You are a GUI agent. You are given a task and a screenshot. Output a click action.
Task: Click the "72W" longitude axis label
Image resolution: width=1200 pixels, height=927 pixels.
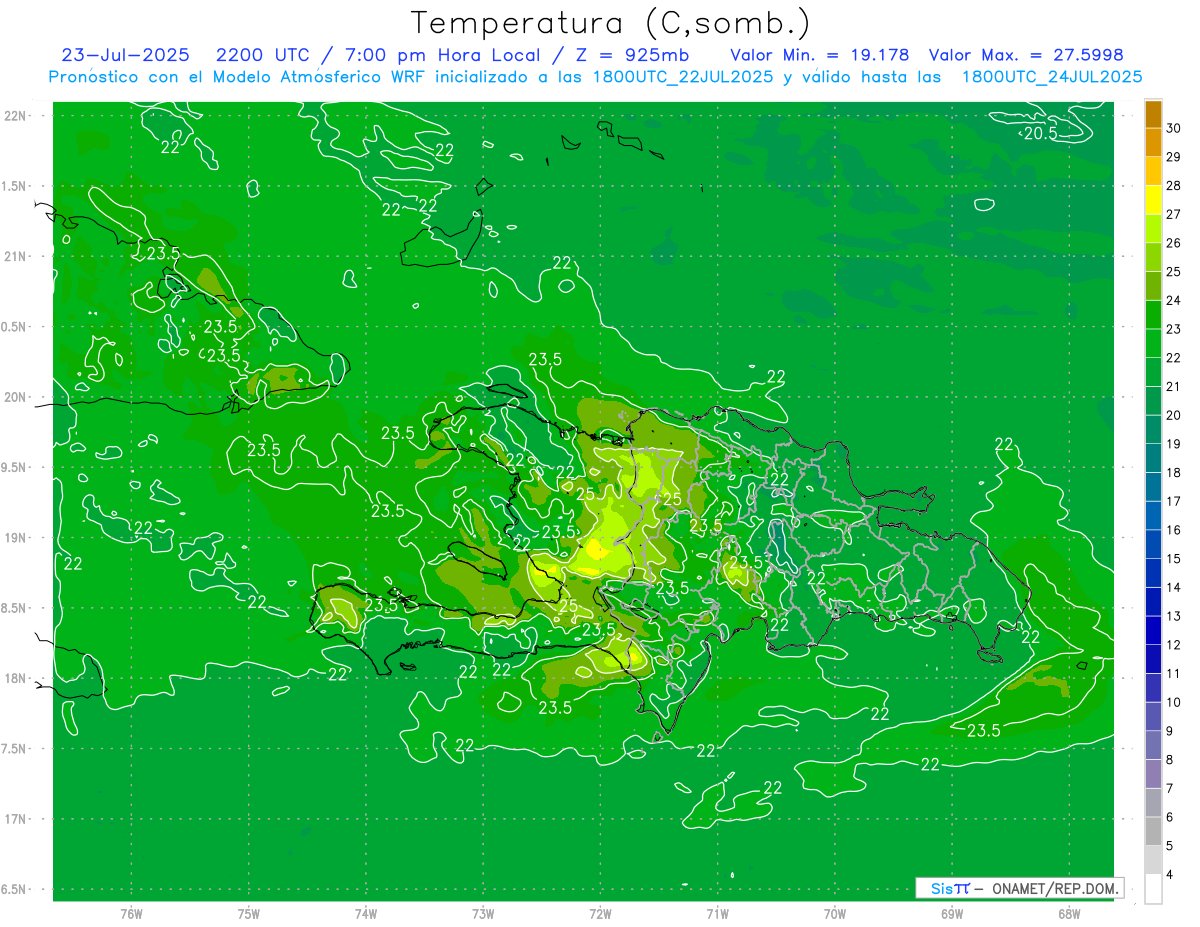pyautogui.click(x=600, y=913)
